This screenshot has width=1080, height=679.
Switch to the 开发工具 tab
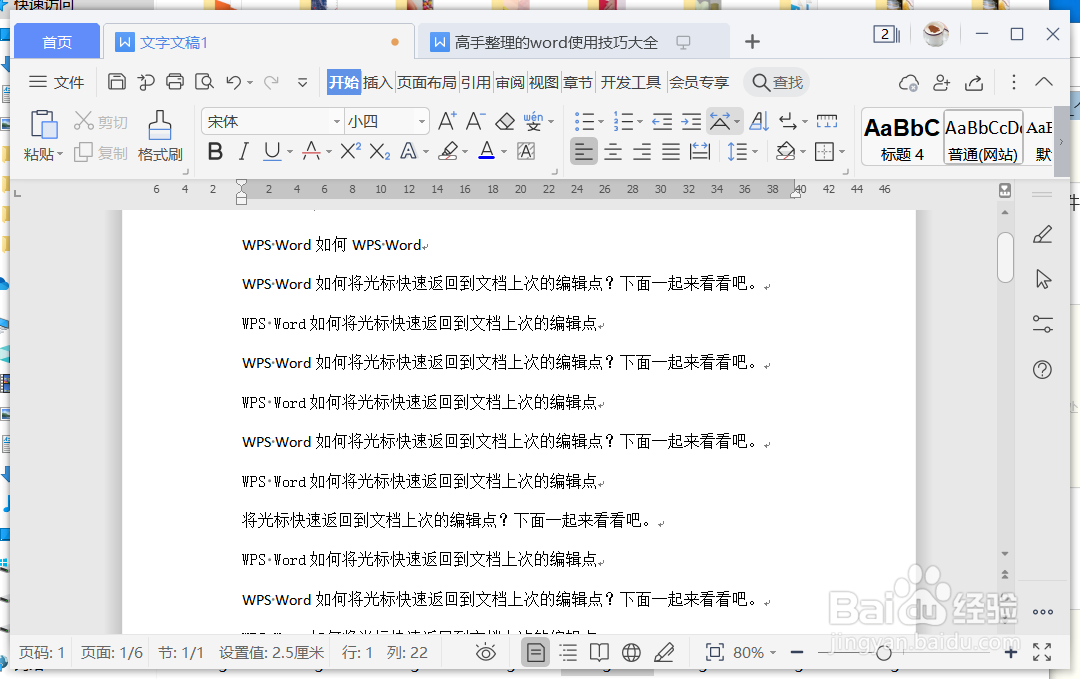point(630,83)
